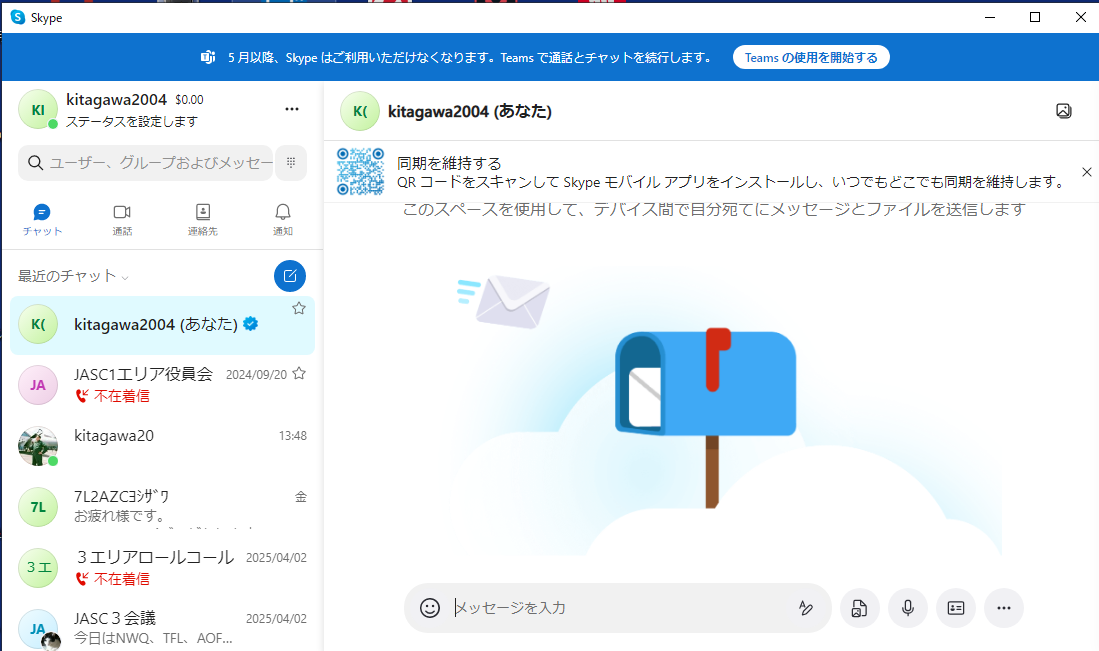This screenshot has height=651, width=1099.
Task: Click the kitagawa2004 profile name at top
Action: click(x=116, y=100)
